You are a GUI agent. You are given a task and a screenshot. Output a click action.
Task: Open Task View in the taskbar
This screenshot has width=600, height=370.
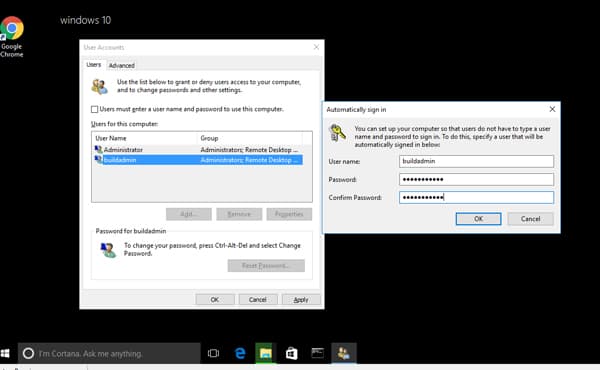[x=213, y=353]
